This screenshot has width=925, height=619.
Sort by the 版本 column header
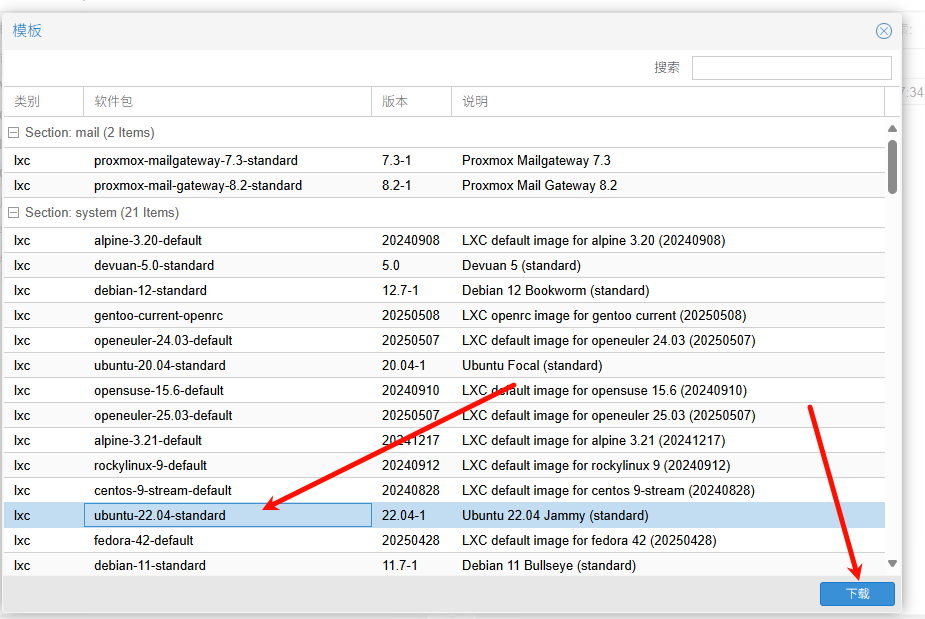click(x=411, y=101)
